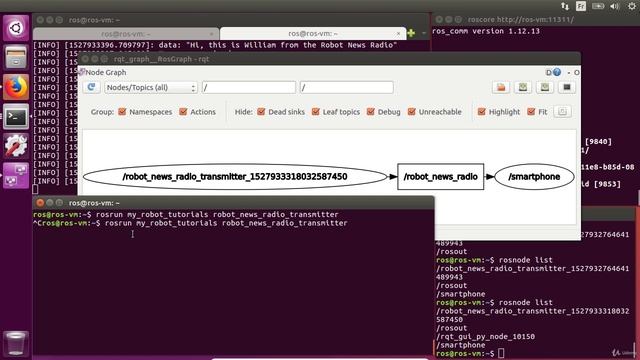Open the Terminal dock icon

pos(16,117)
